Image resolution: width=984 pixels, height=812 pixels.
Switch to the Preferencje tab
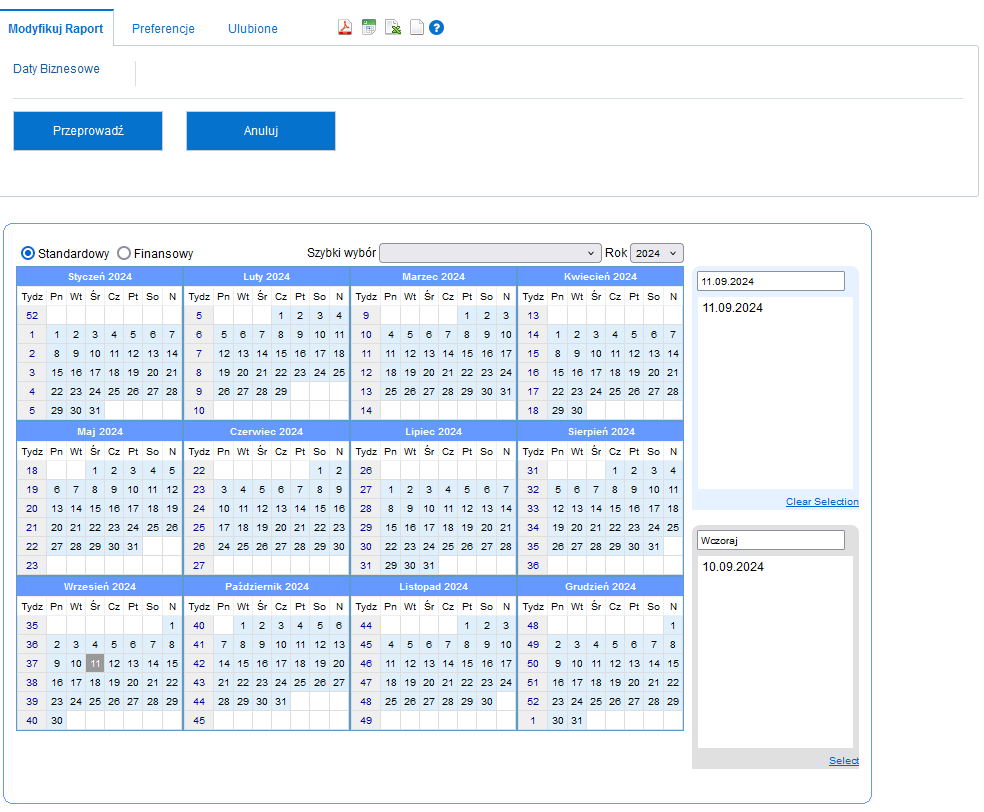point(163,29)
